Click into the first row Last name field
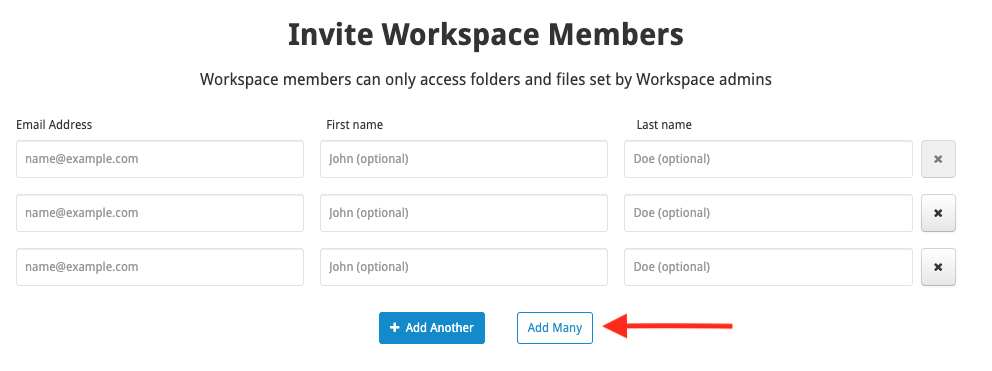992x371 pixels. pos(768,159)
